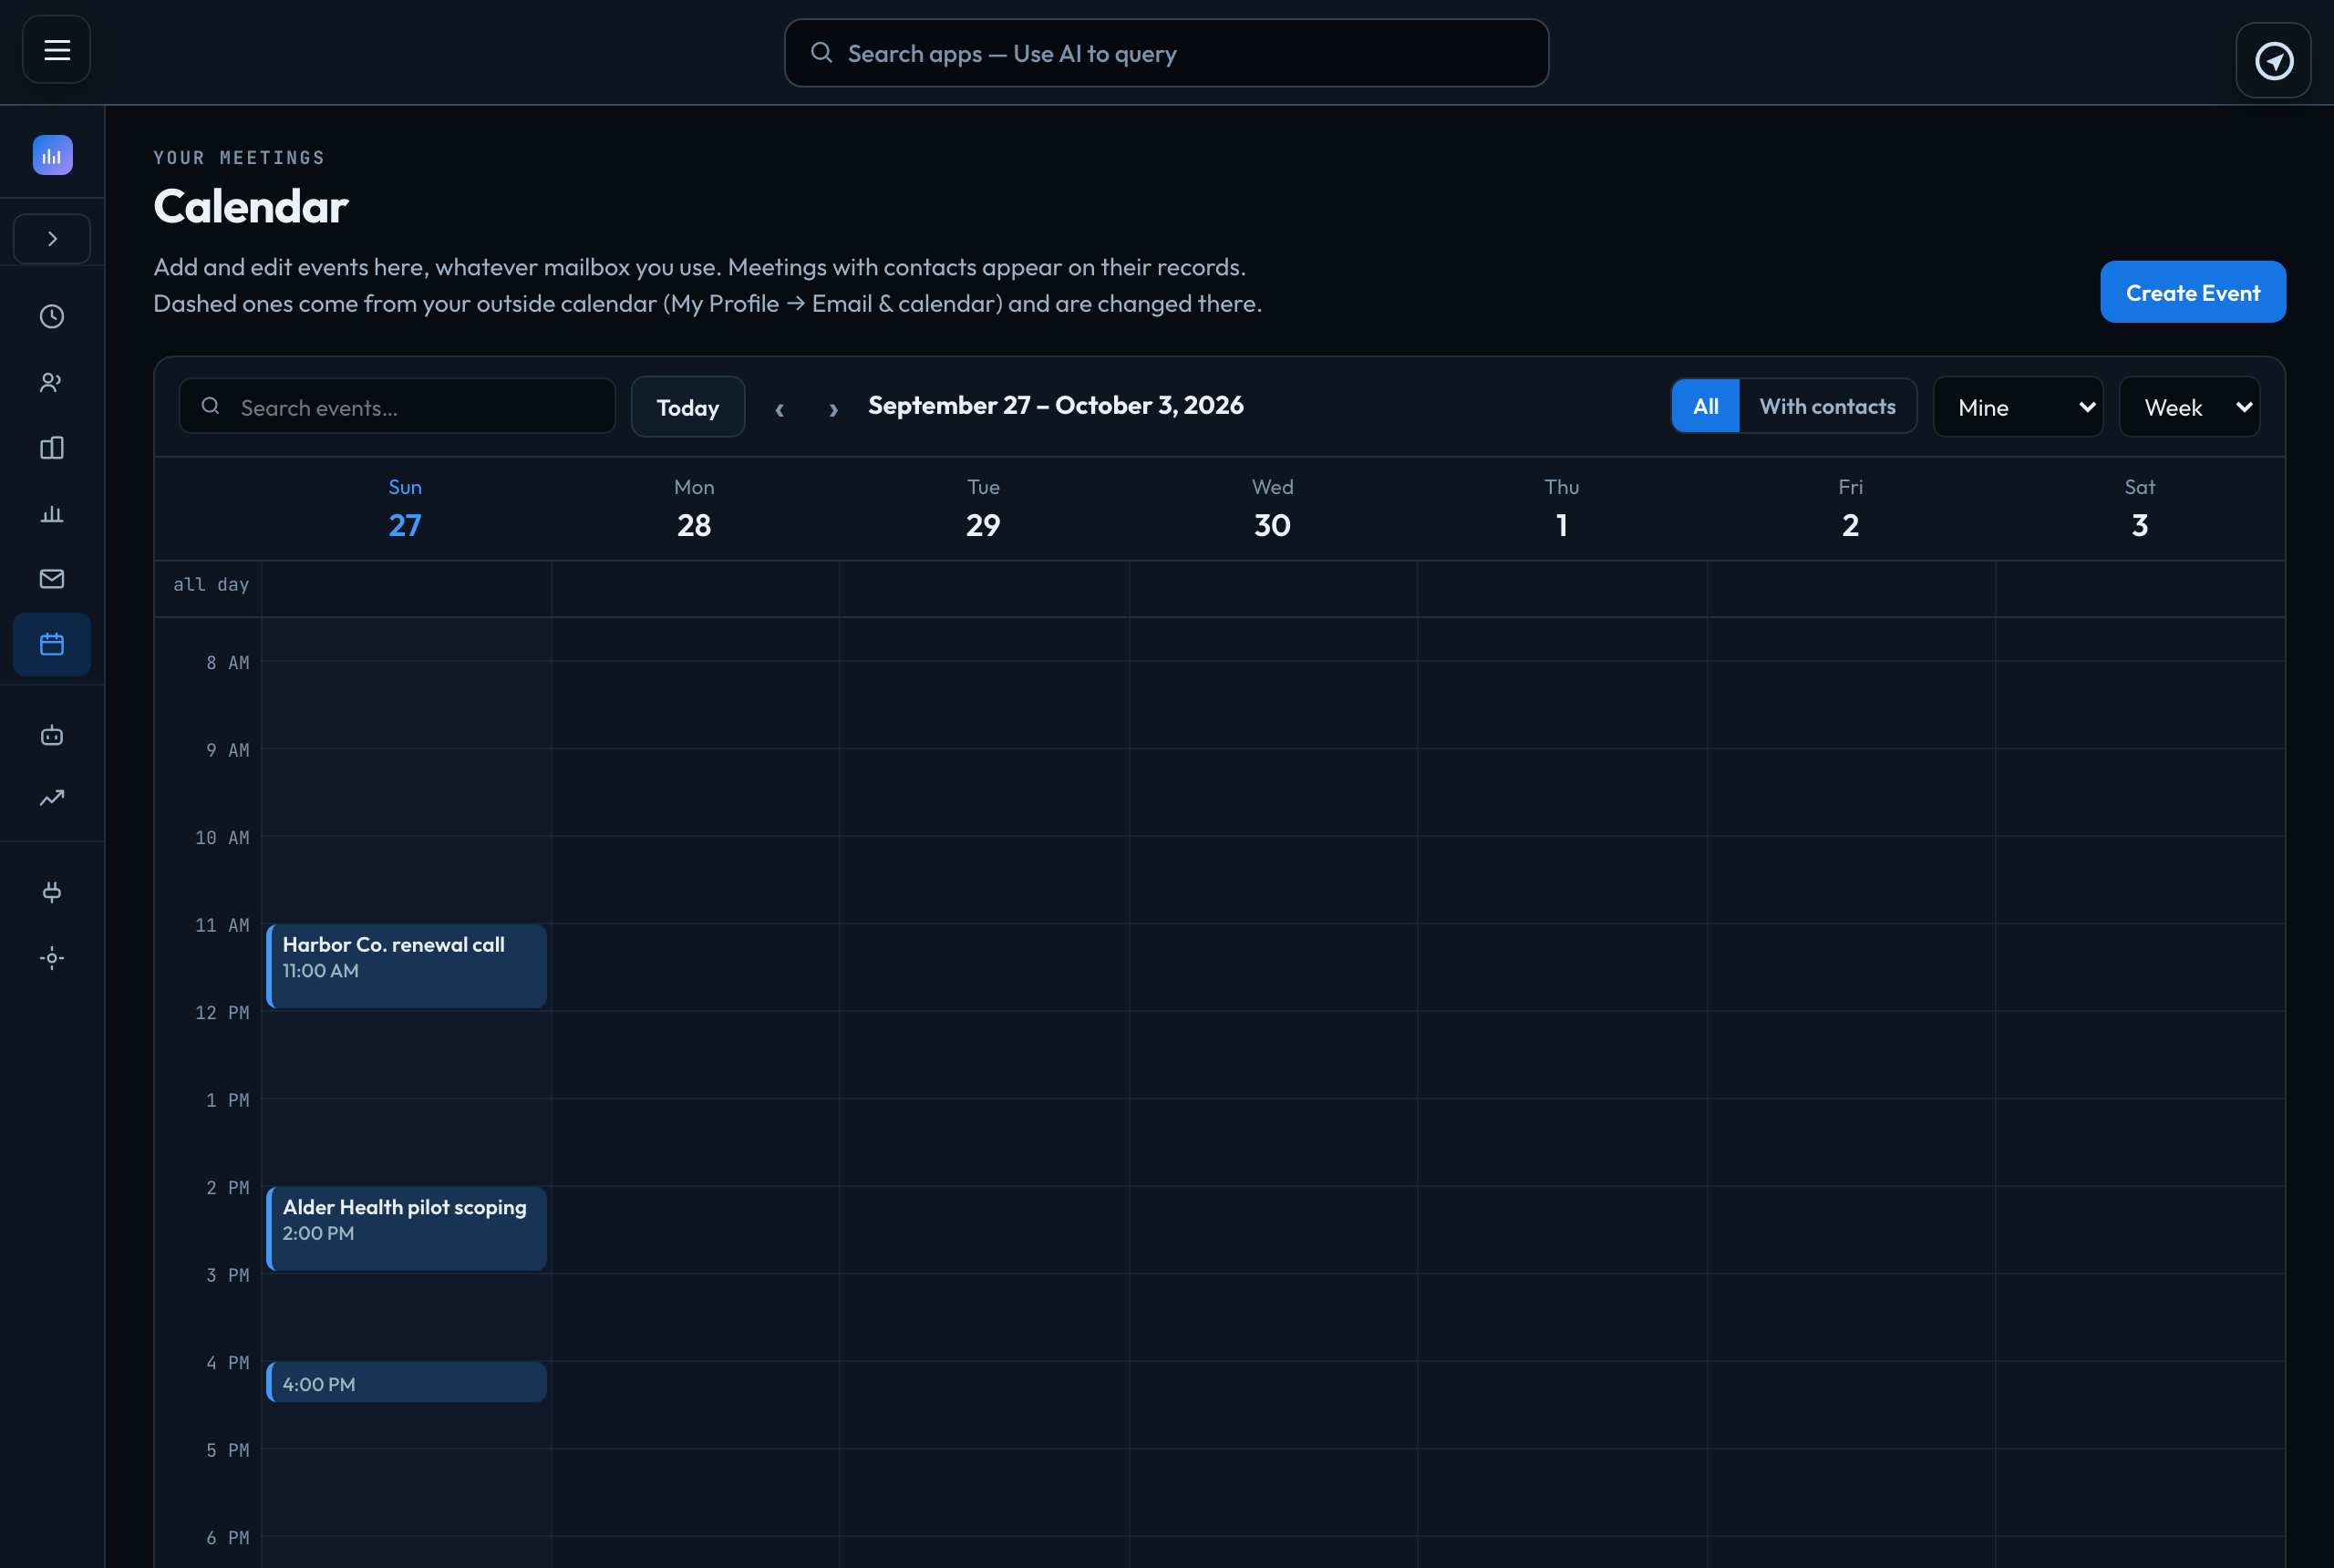
Task: Go to the next week
Action: point(833,408)
